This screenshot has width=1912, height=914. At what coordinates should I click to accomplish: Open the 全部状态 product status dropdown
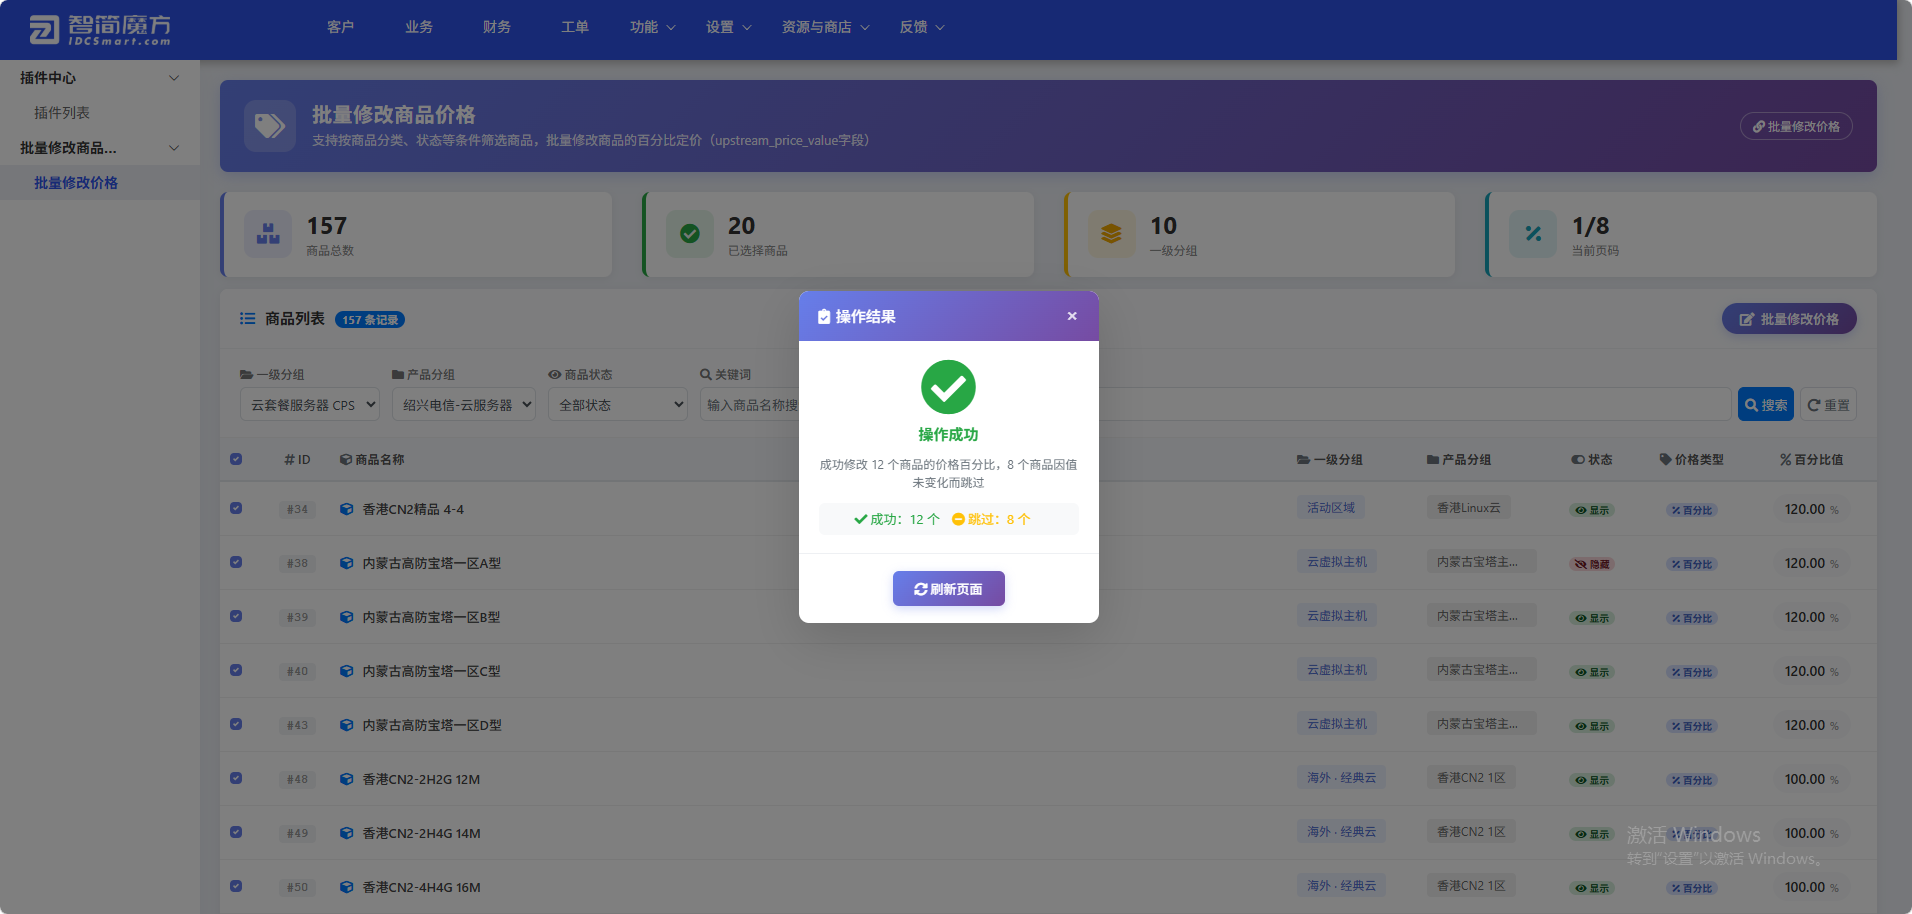[618, 405]
